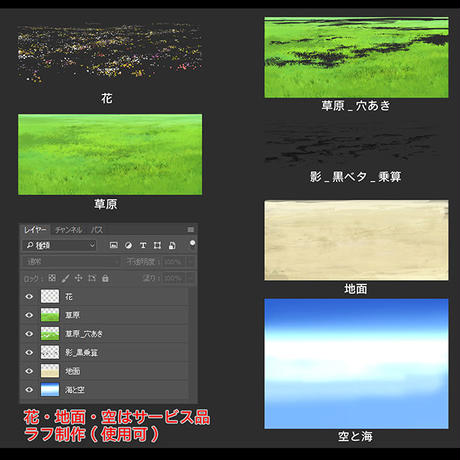Screen dimensions: 460x460
Task: Switch to the チャンネル tab
Action: tap(69, 230)
